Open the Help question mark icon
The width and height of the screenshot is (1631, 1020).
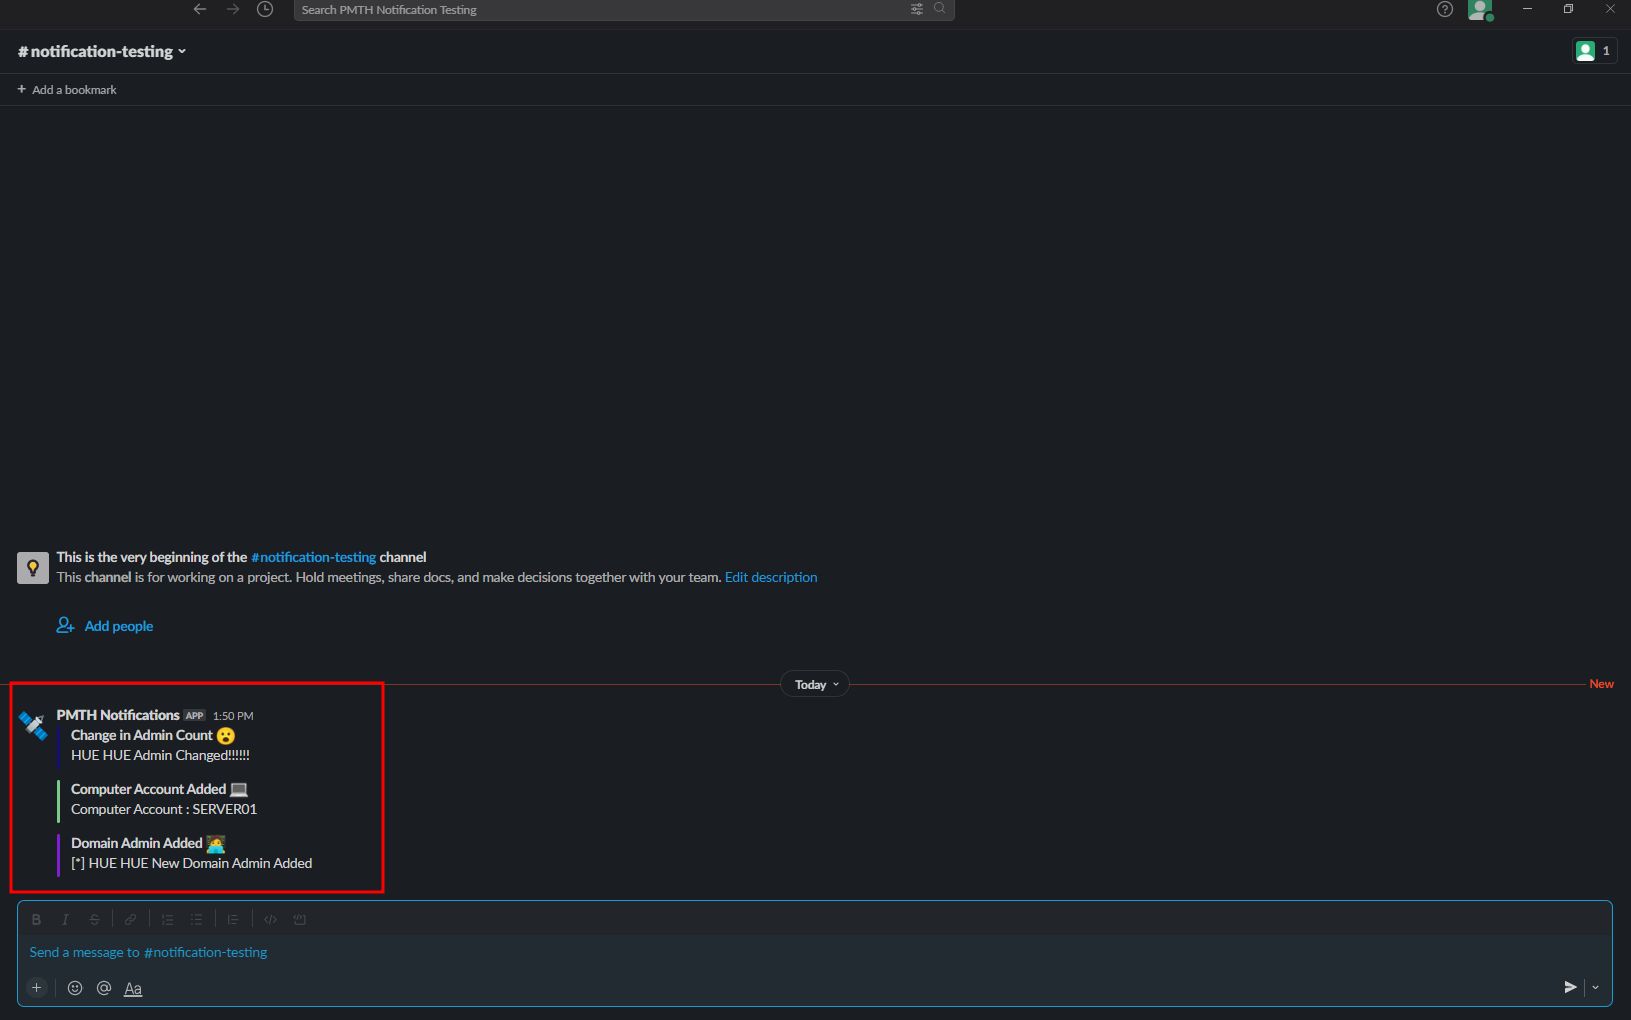[x=1445, y=9]
